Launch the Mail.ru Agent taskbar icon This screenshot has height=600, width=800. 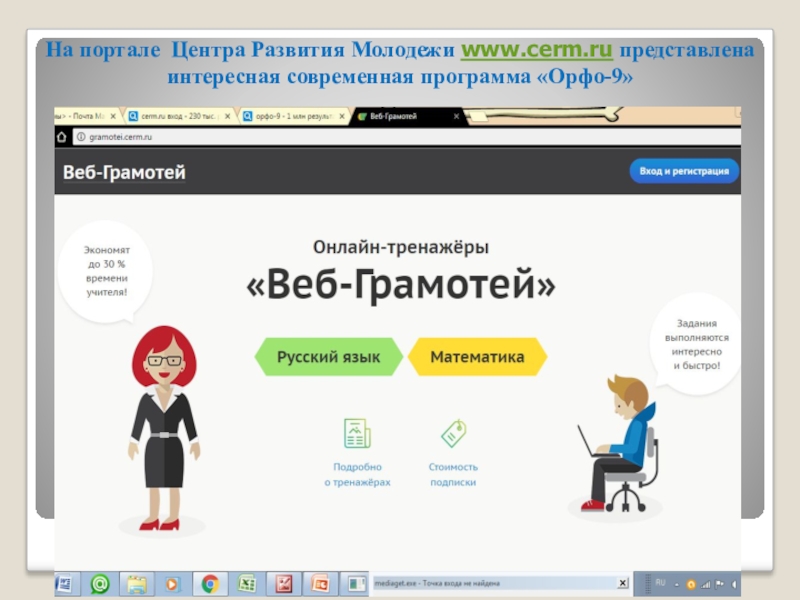(100, 584)
